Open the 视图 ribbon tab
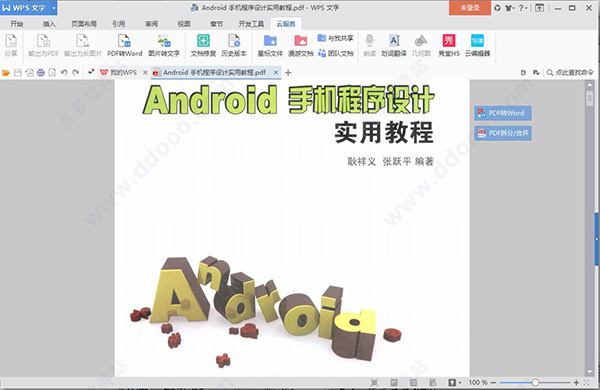 point(184,24)
